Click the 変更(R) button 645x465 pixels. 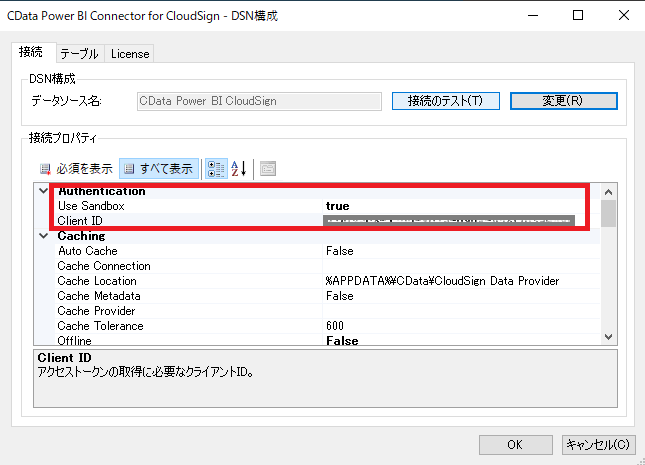[x=564, y=101]
